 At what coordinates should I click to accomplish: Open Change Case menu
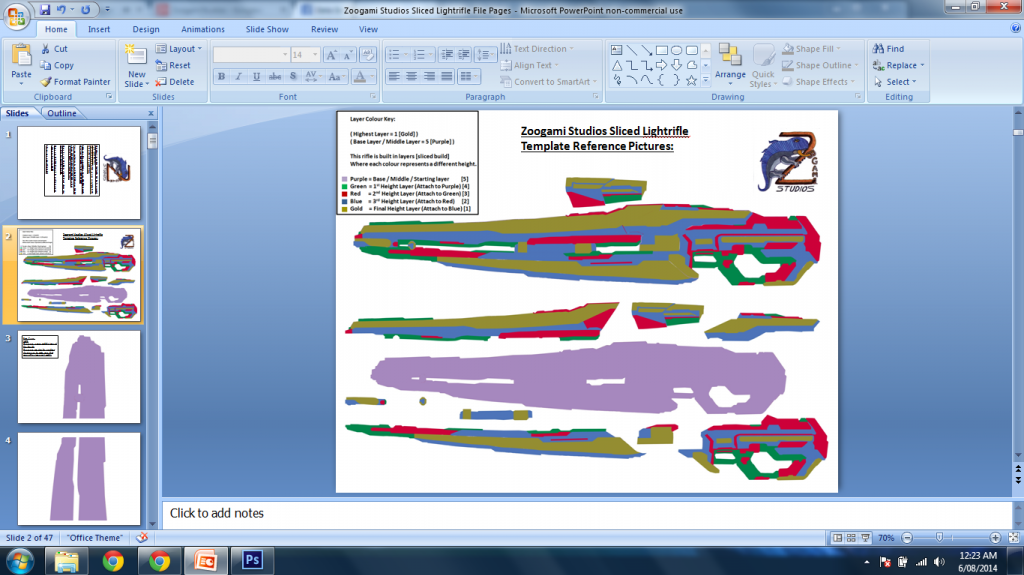coord(336,76)
